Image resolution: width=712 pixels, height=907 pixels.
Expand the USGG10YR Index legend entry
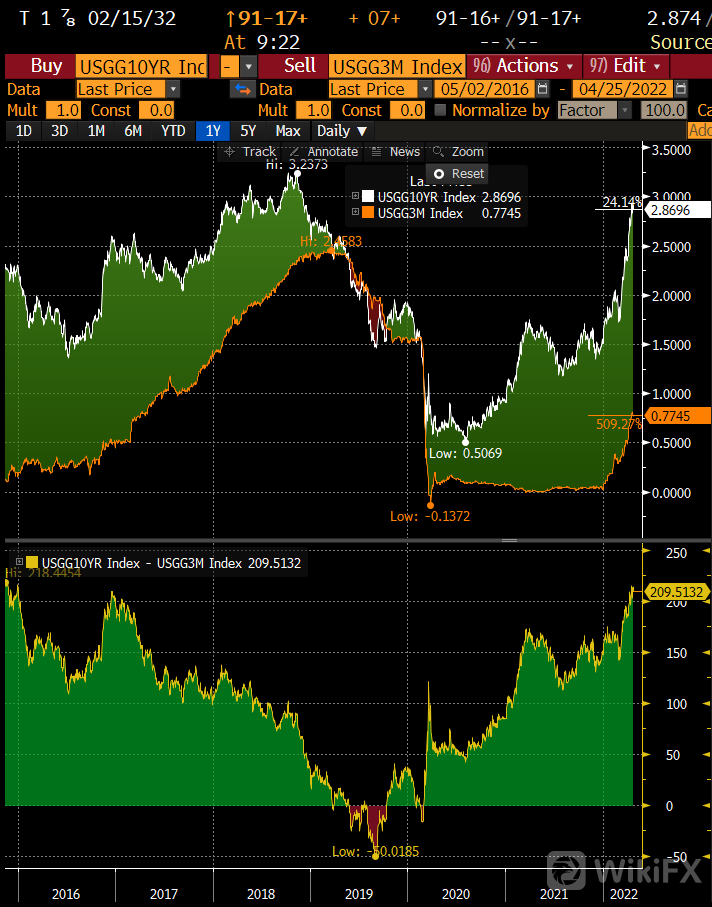[x=354, y=197]
